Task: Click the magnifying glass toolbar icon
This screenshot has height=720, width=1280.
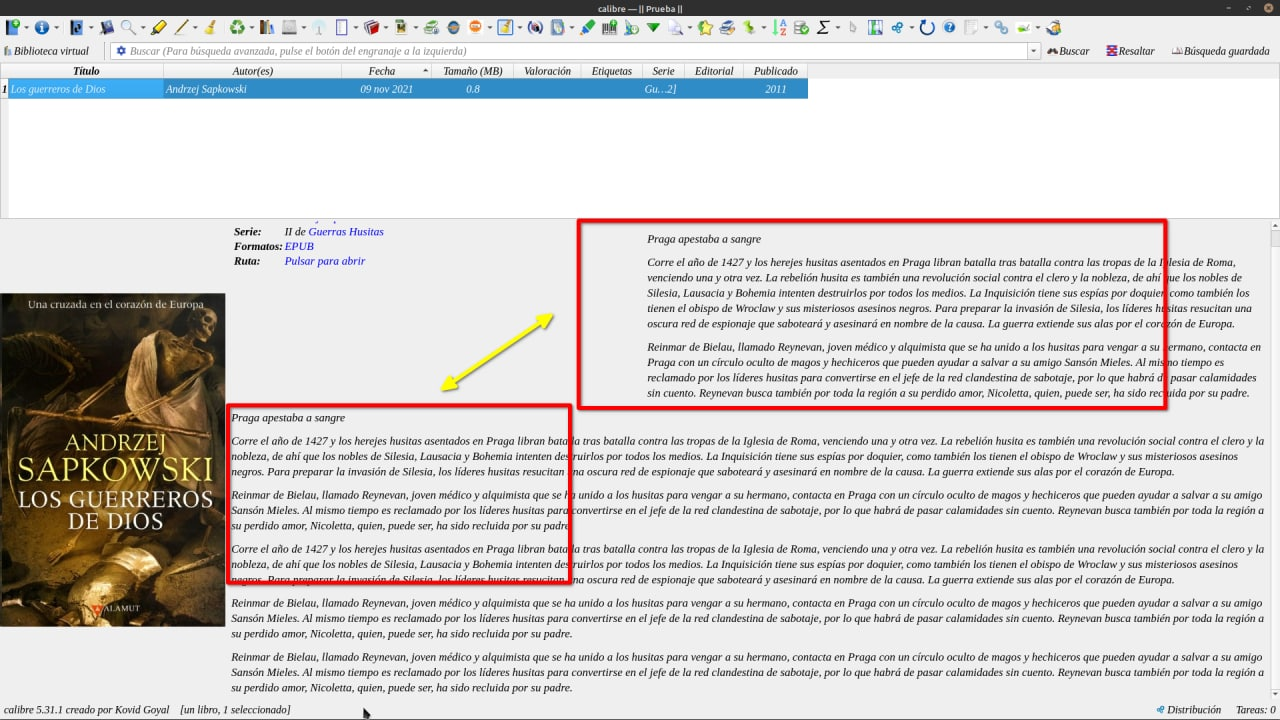Action: tap(128, 28)
